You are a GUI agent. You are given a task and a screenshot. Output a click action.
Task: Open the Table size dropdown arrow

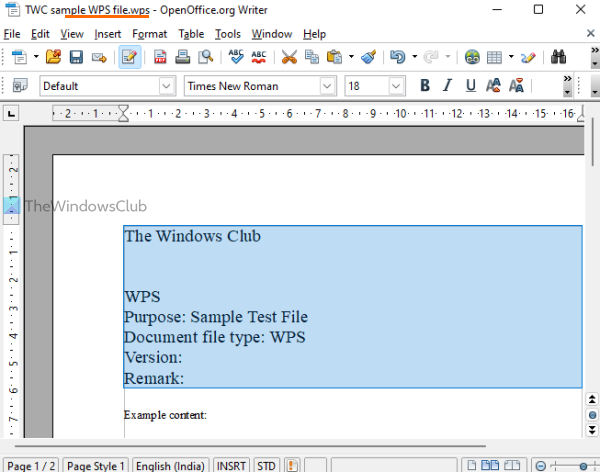511,57
